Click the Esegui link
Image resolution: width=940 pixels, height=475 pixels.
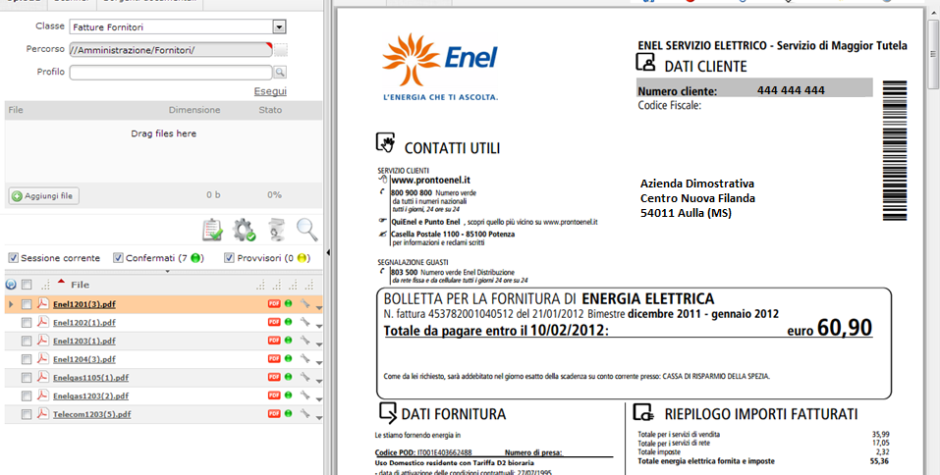point(270,91)
